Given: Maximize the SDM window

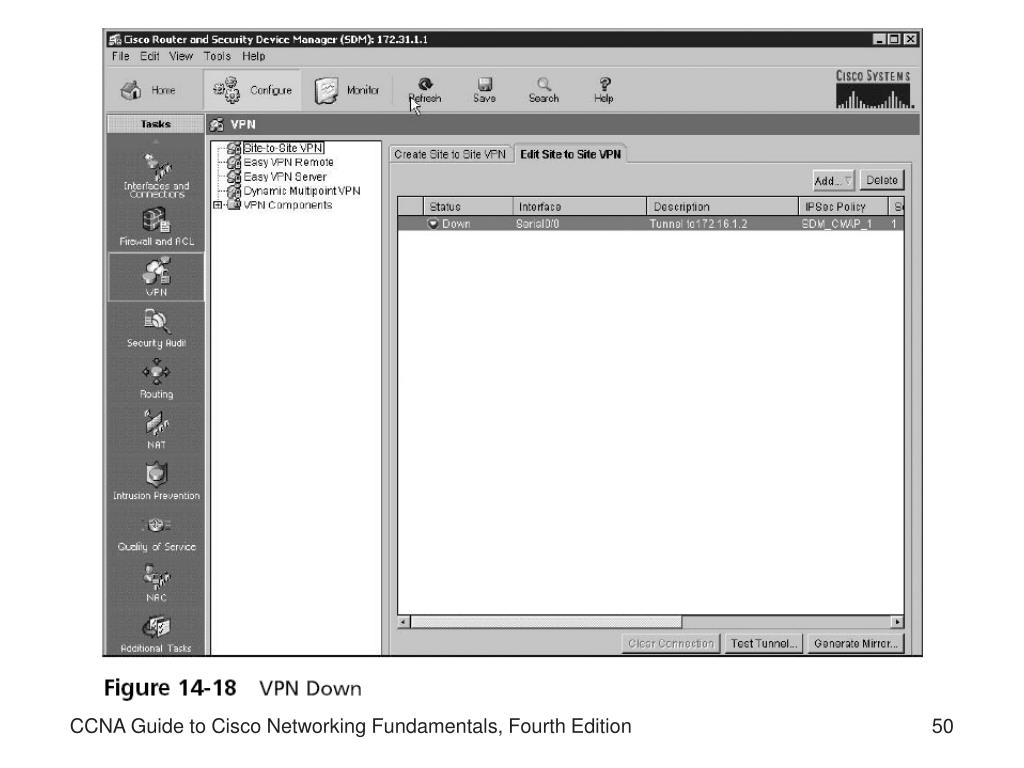Looking at the screenshot, I should (895, 39).
